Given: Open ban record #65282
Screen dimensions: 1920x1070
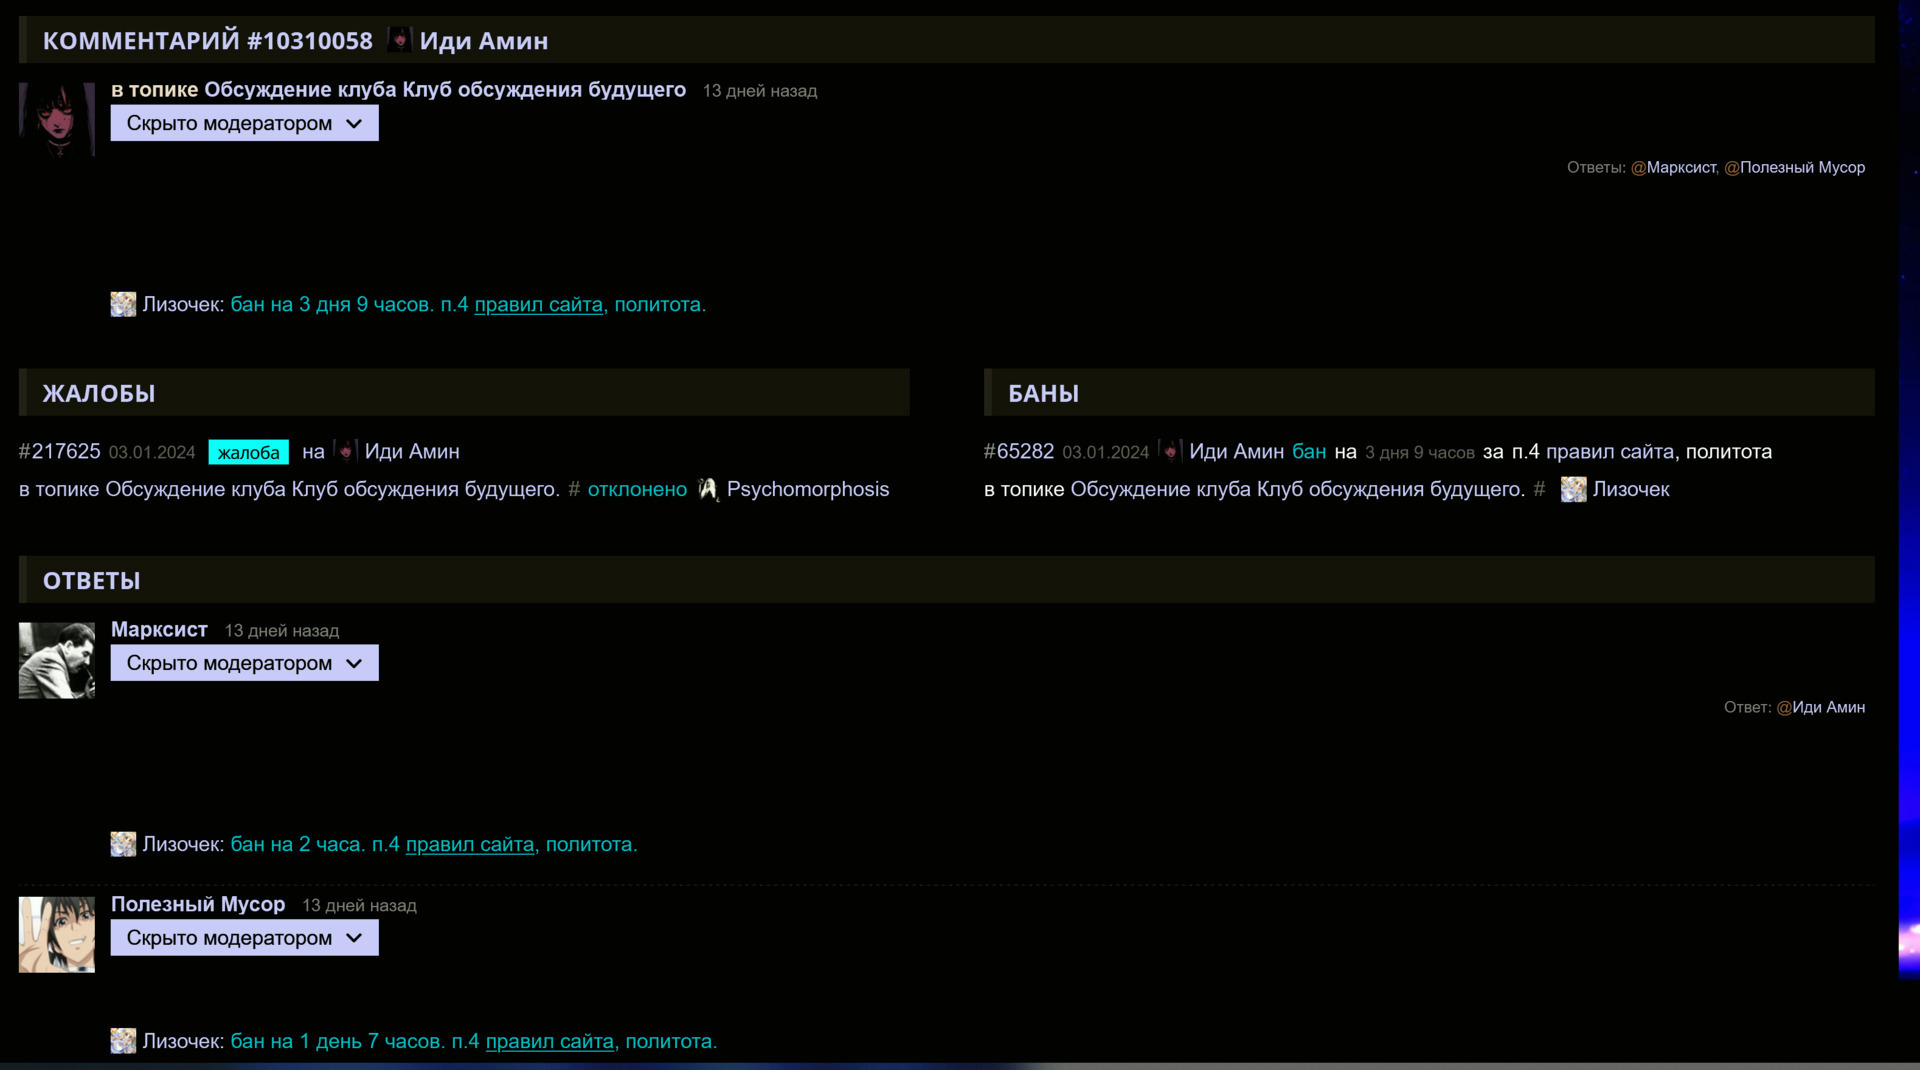Looking at the screenshot, I should pyautogui.click(x=1018, y=452).
